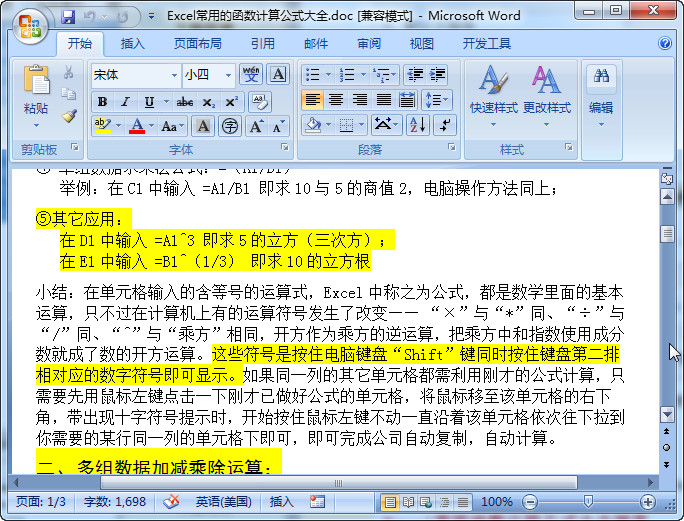Apply character border icon
Viewport: 684px width, 521px height.
coord(278,75)
